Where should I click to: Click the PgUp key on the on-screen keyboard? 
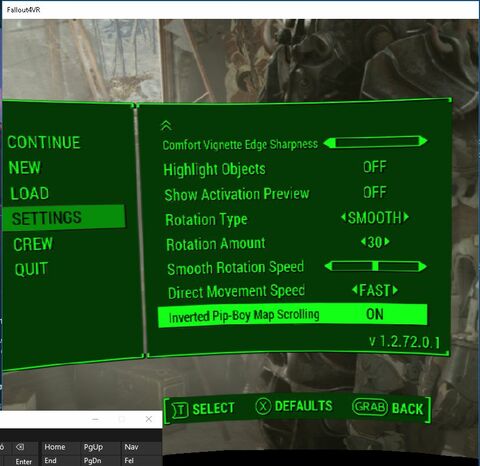click(x=93, y=447)
